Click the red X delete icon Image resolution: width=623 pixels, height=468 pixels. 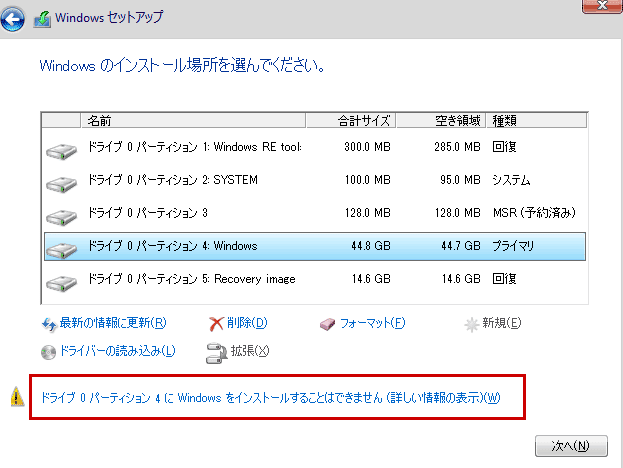215,324
